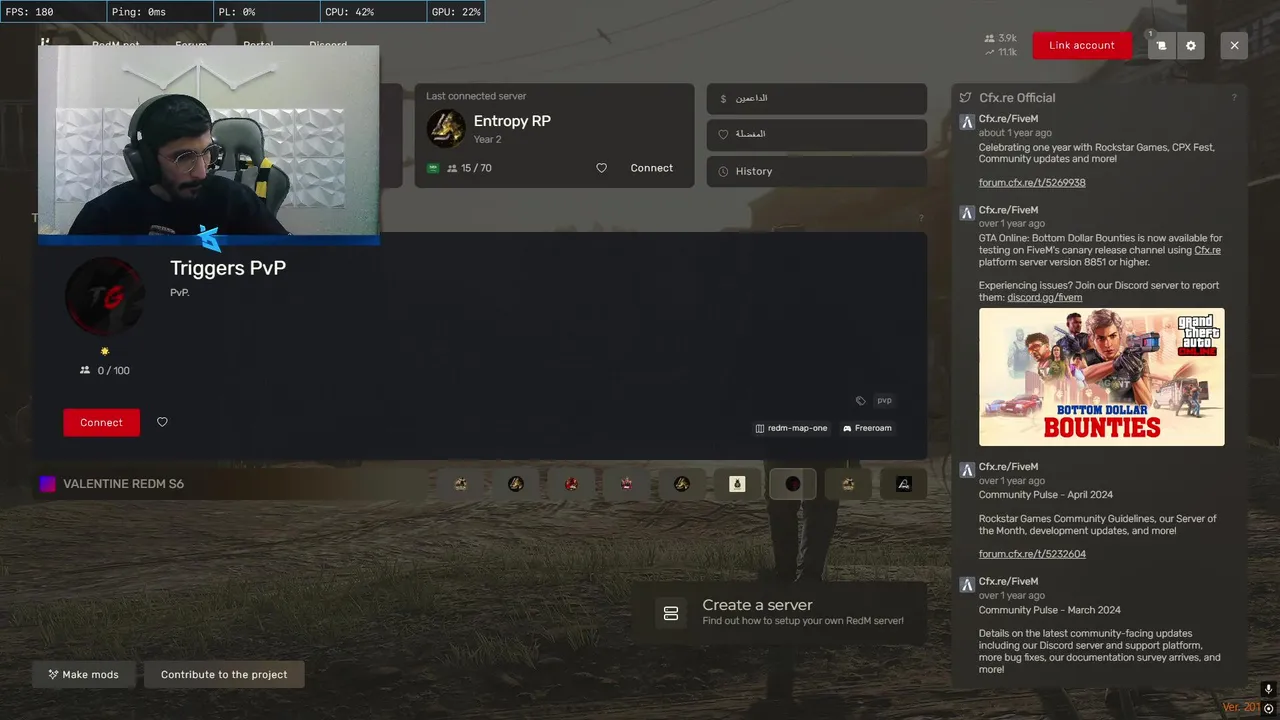Click the 0 / 100 player count text
1280x720 pixels.
tap(113, 371)
